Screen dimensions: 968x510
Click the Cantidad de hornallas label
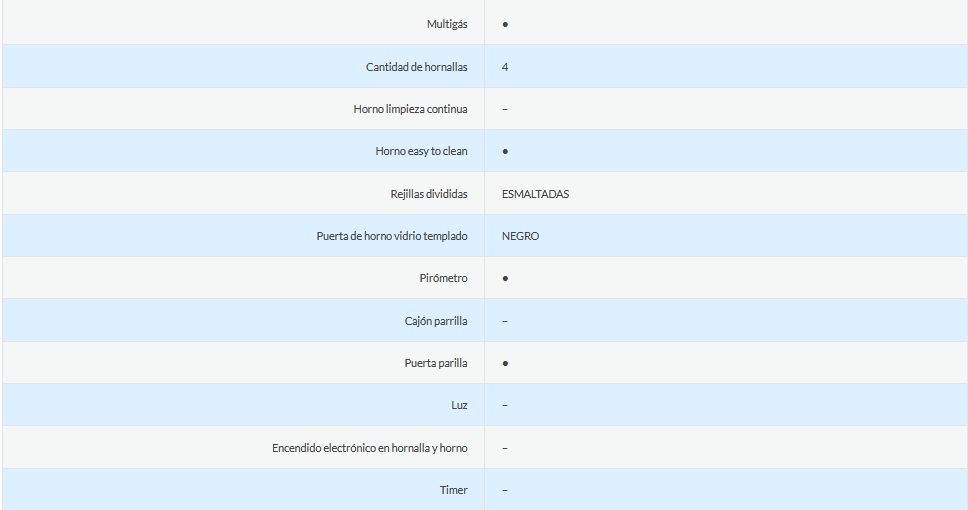pos(416,67)
